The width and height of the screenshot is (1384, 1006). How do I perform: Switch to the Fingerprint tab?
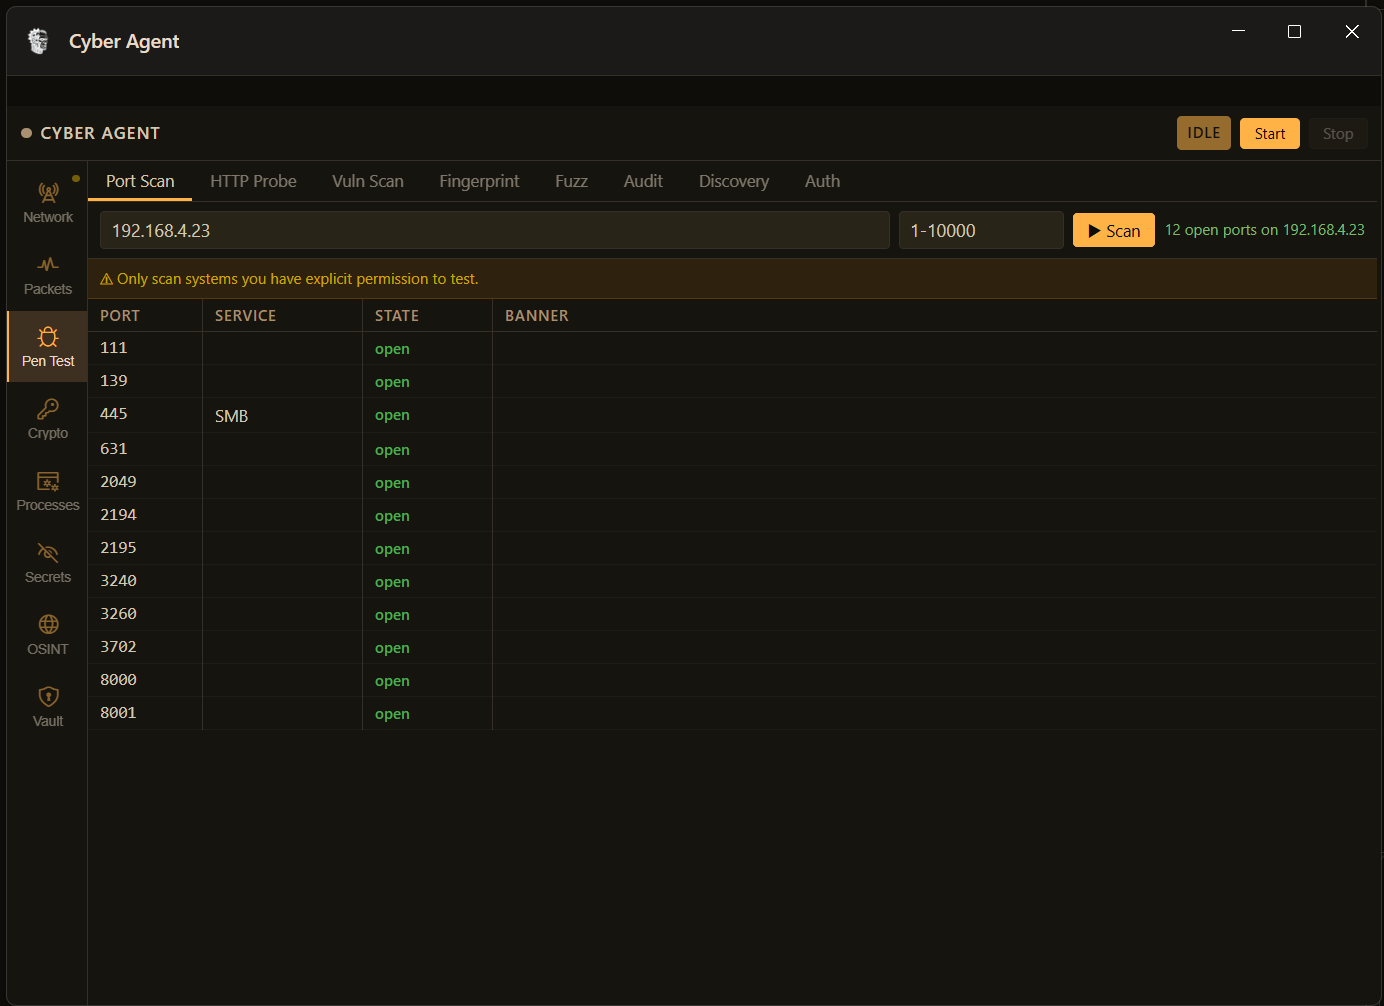(x=479, y=181)
